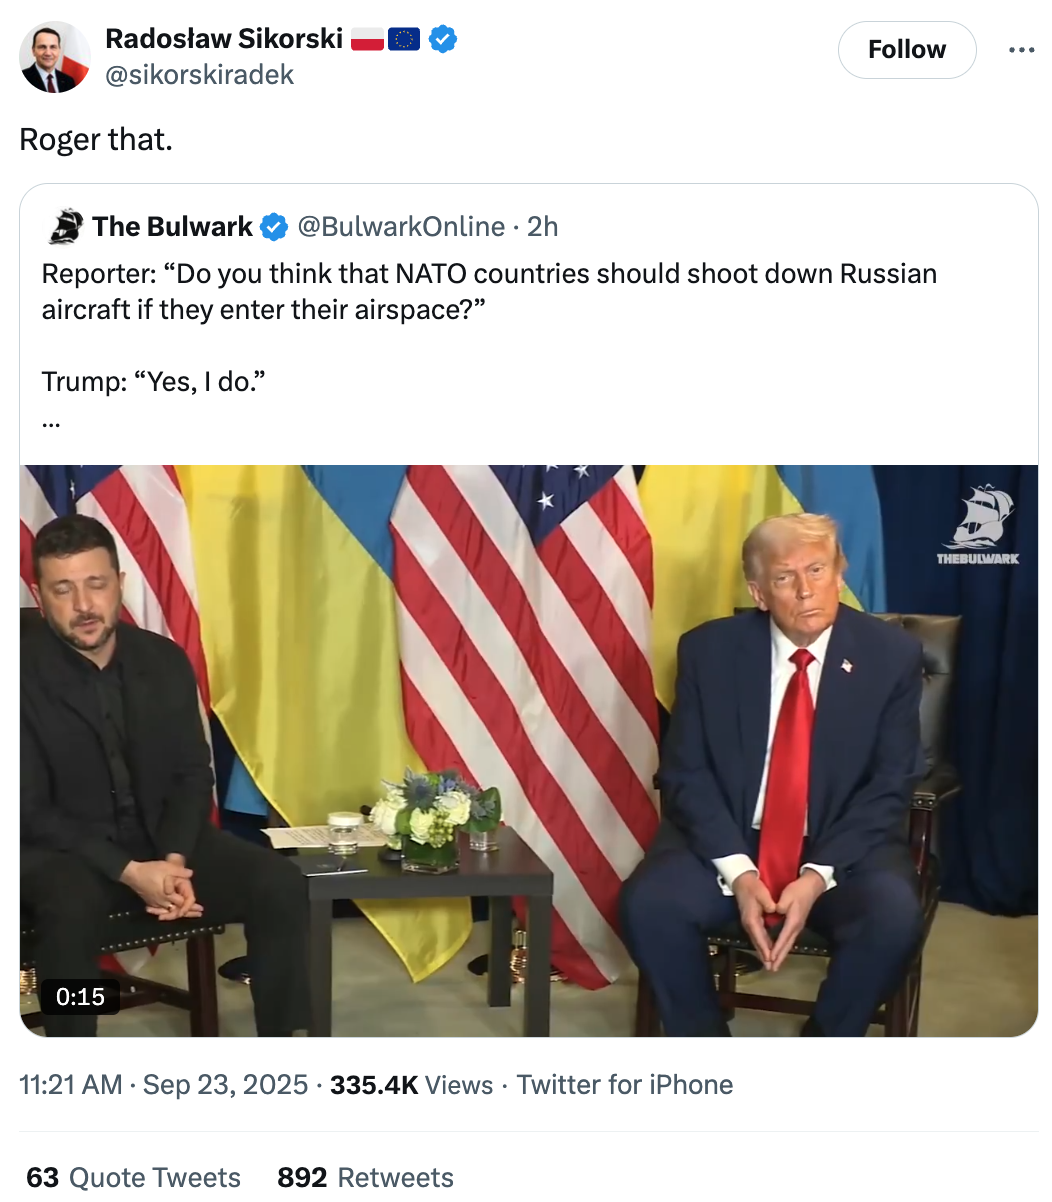Expand the truncated quoted tweet ellipsis
This screenshot has width=1052, height=1202.
51,422
